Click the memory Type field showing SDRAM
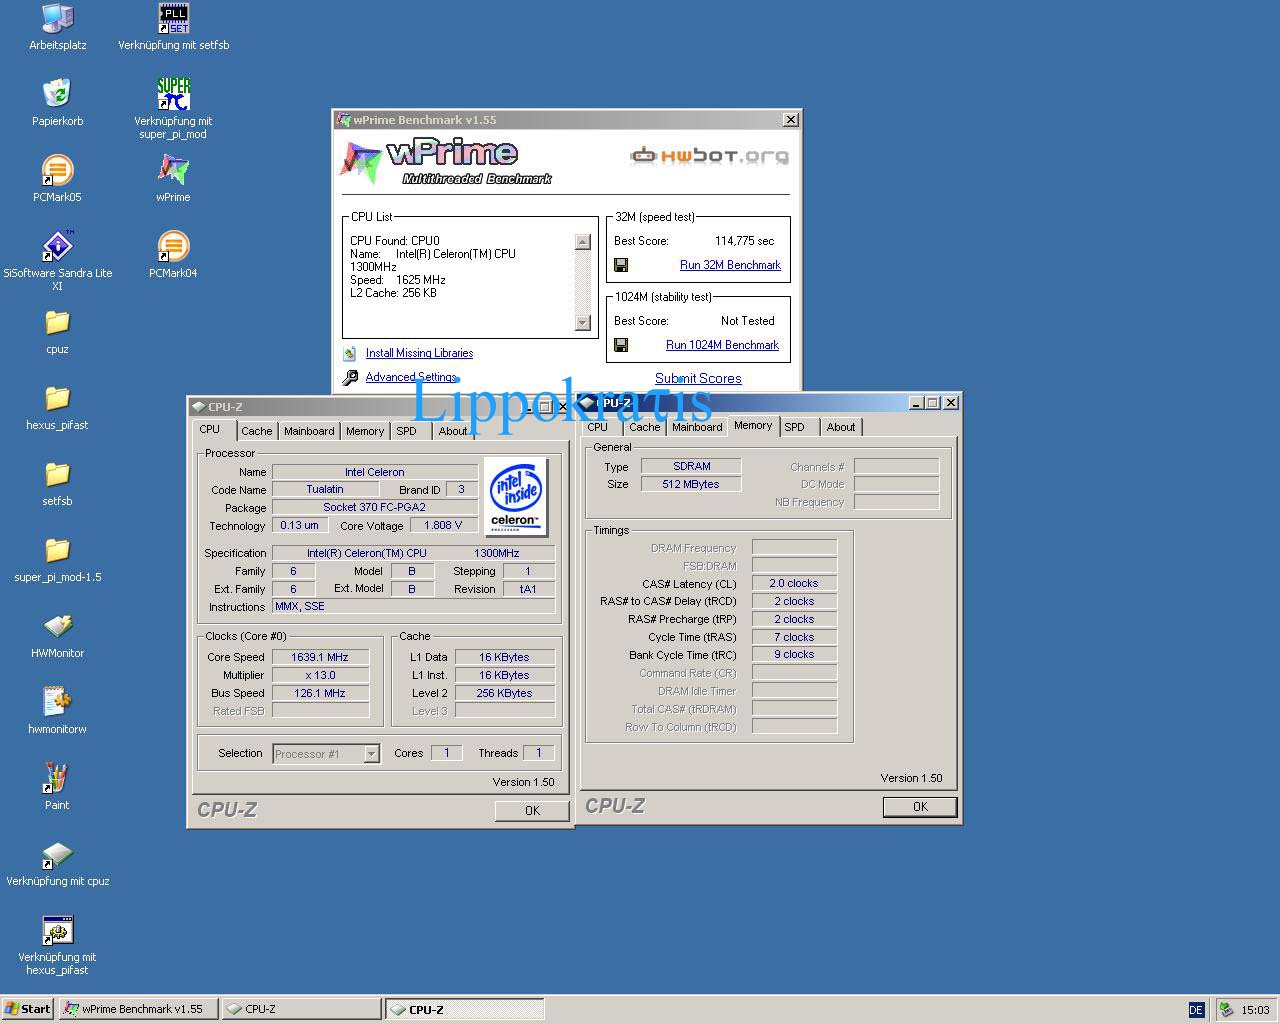This screenshot has height=1024, width=1280. tap(691, 466)
